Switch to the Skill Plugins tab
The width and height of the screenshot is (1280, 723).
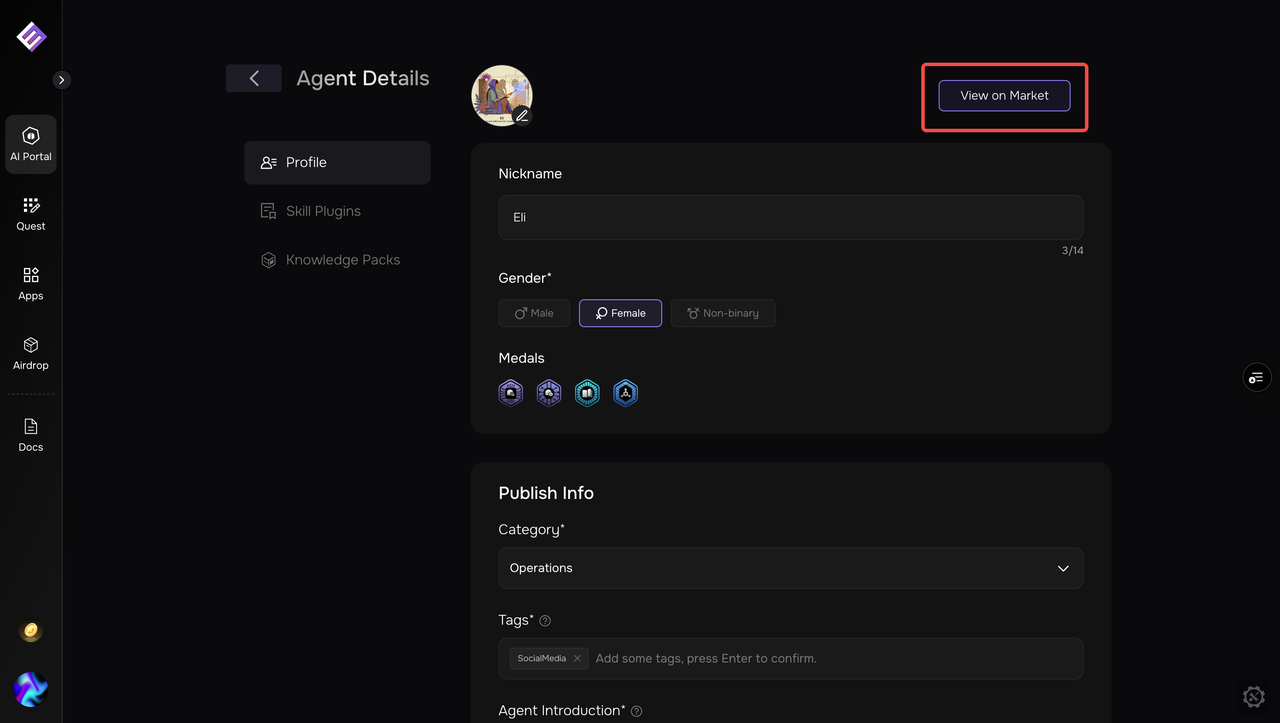pyautogui.click(x=323, y=211)
